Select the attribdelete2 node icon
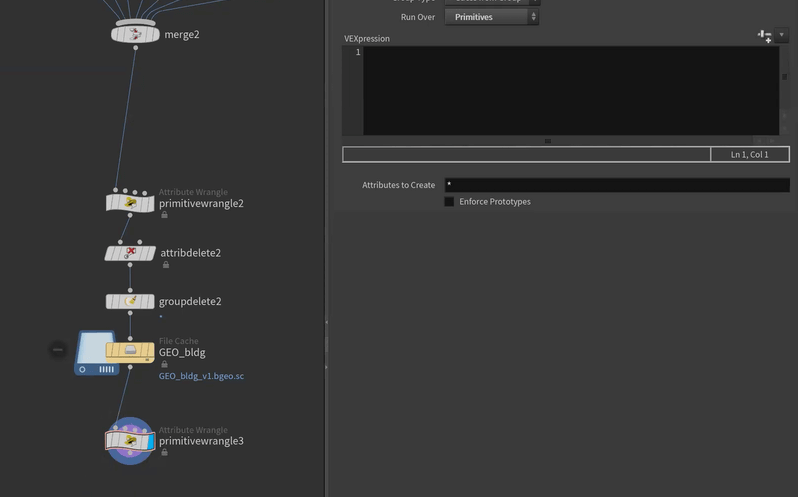The image size is (798, 497). (x=130, y=253)
